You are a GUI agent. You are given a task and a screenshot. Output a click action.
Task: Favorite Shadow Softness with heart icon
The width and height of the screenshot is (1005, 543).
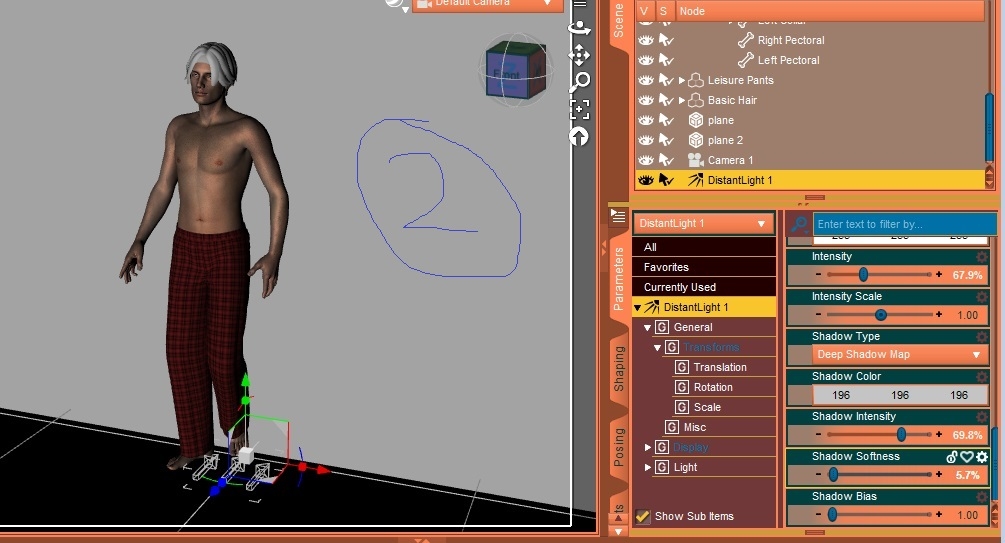(x=967, y=456)
